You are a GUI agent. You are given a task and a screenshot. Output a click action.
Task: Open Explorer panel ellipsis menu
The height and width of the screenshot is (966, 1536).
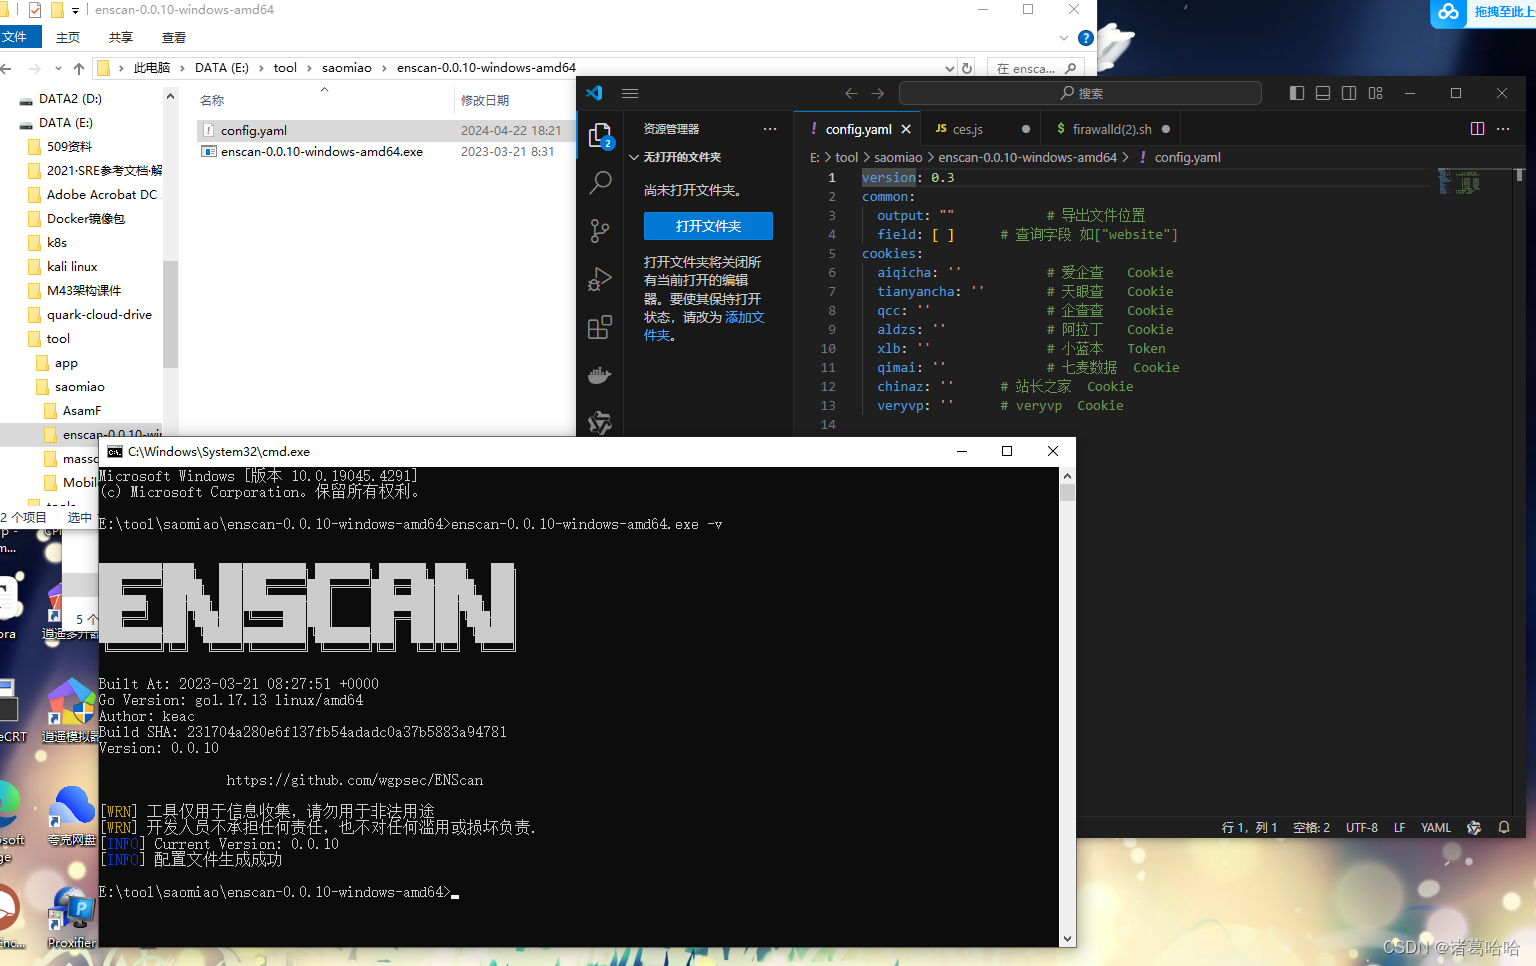coord(769,129)
